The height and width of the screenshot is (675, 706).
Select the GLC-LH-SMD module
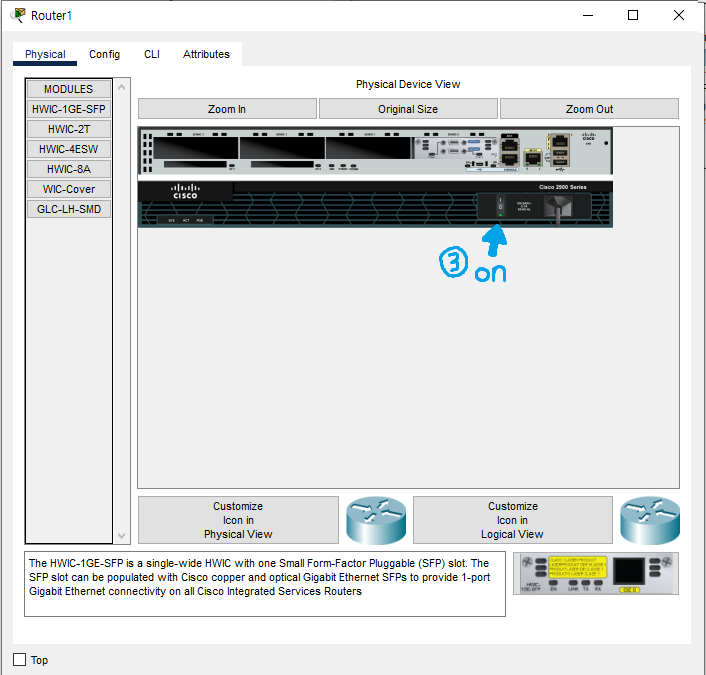point(68,209)
